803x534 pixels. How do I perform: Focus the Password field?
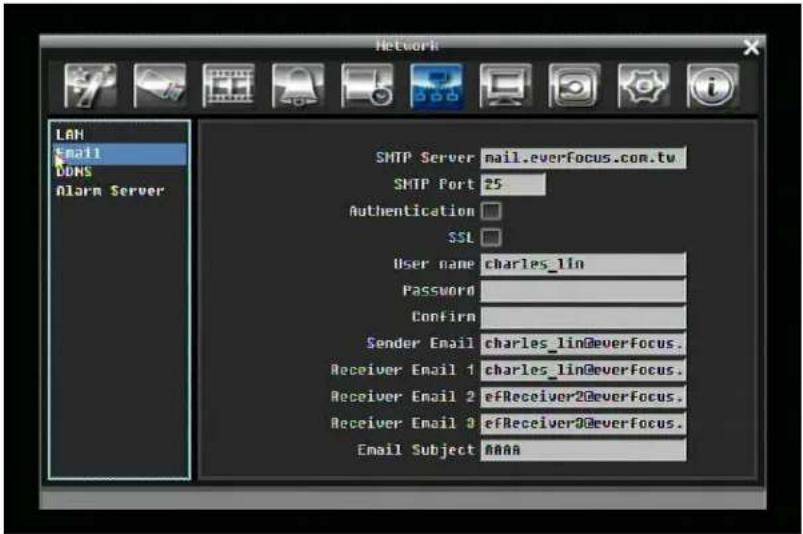[583, 291]
